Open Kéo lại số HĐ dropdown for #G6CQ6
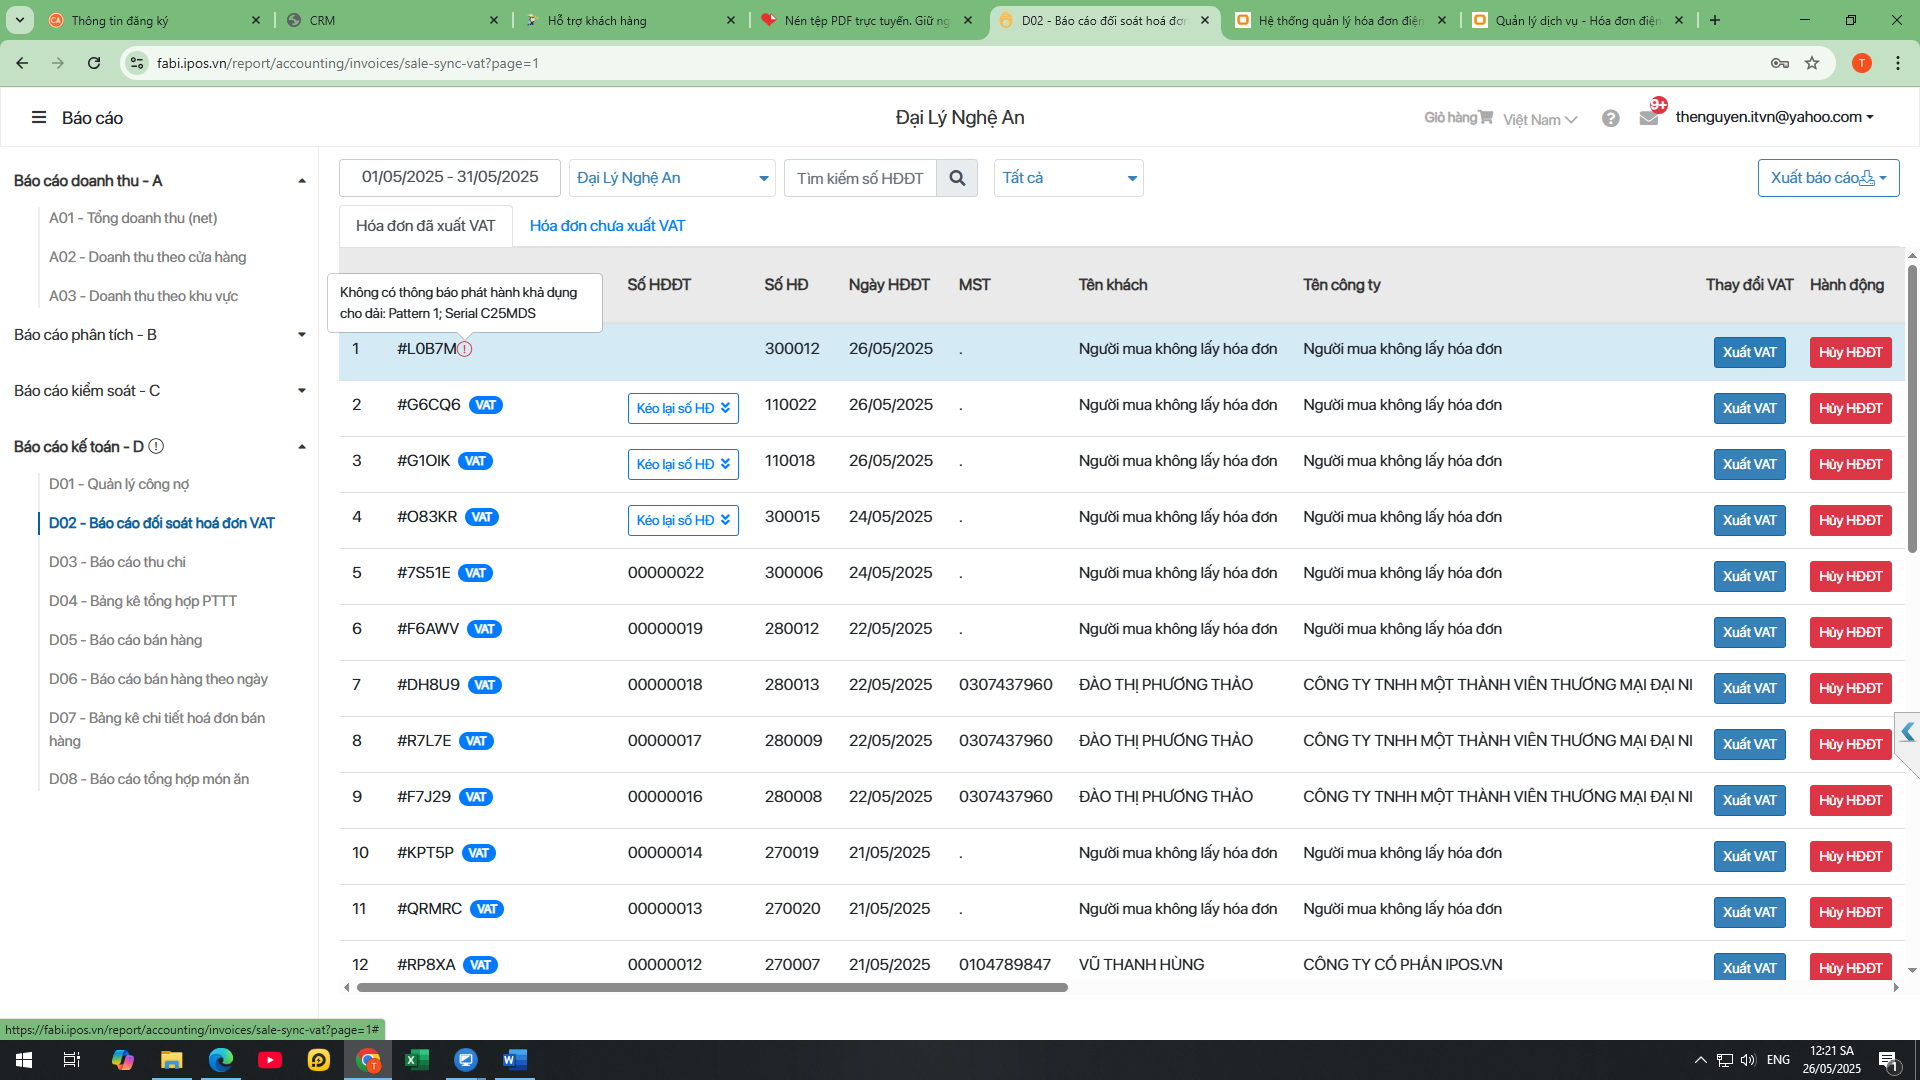The width and height of the screenshot is (1920, 1080). [x=683, y=408]
